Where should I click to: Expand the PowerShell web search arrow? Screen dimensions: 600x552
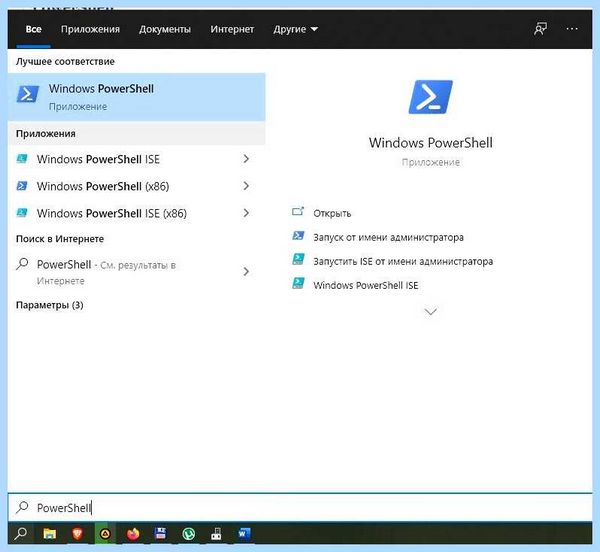pos(246,272)
